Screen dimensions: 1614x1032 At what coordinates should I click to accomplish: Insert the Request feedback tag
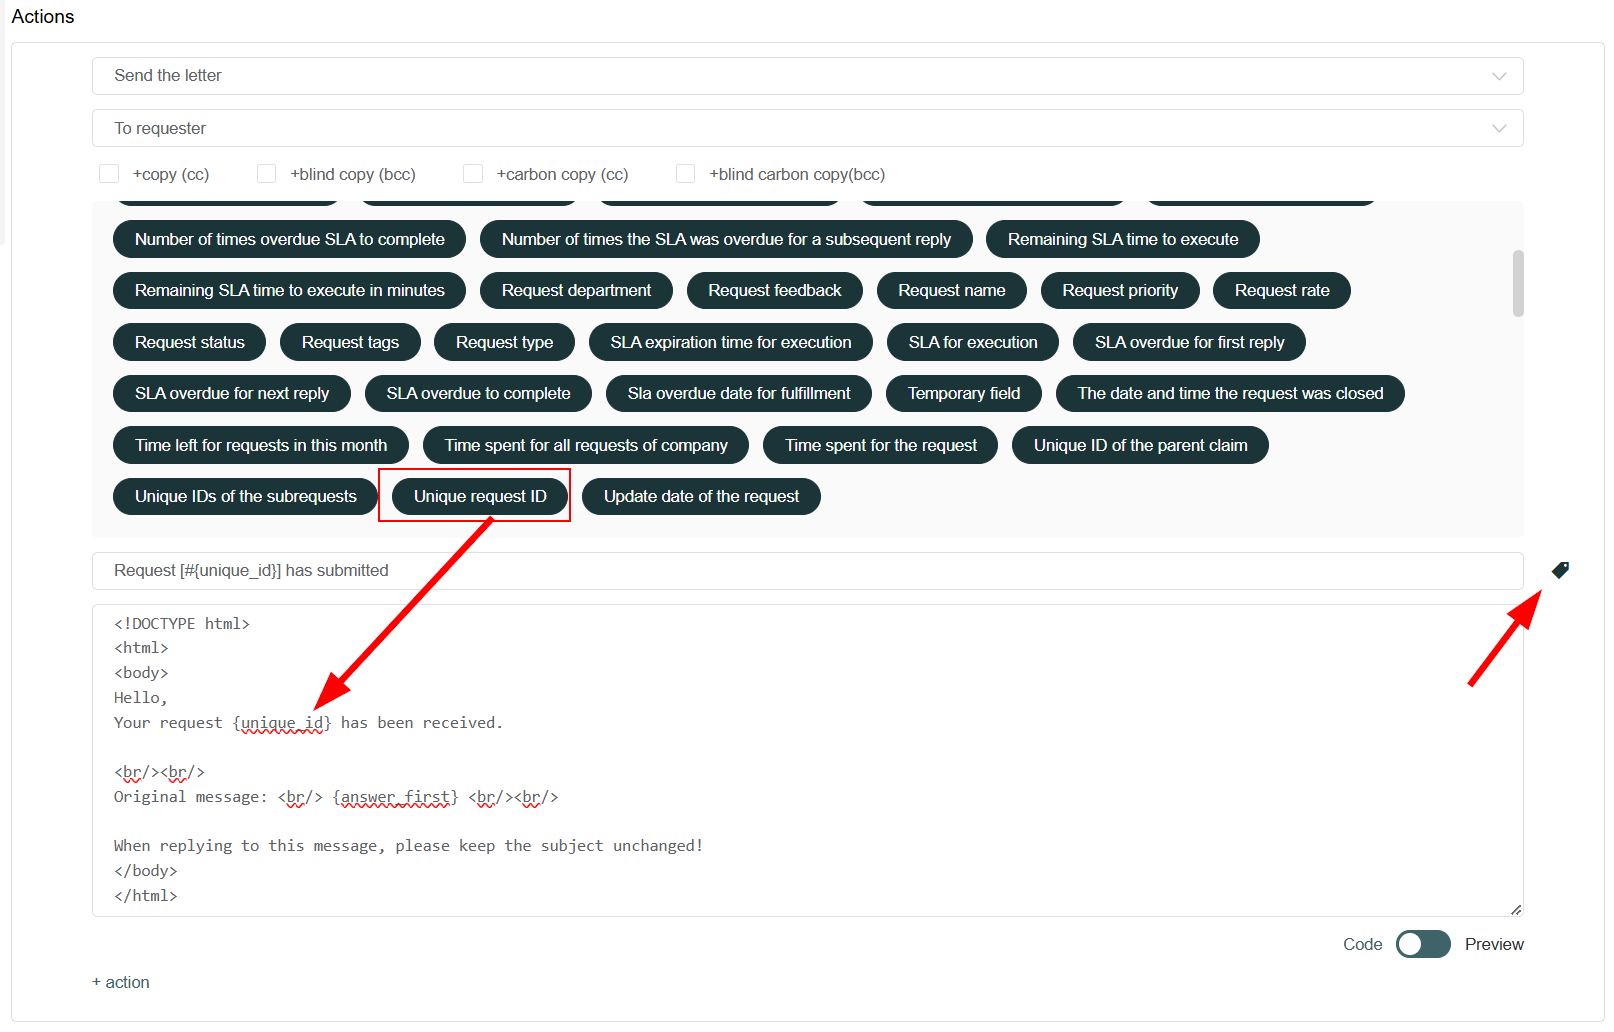pos(775,290)
